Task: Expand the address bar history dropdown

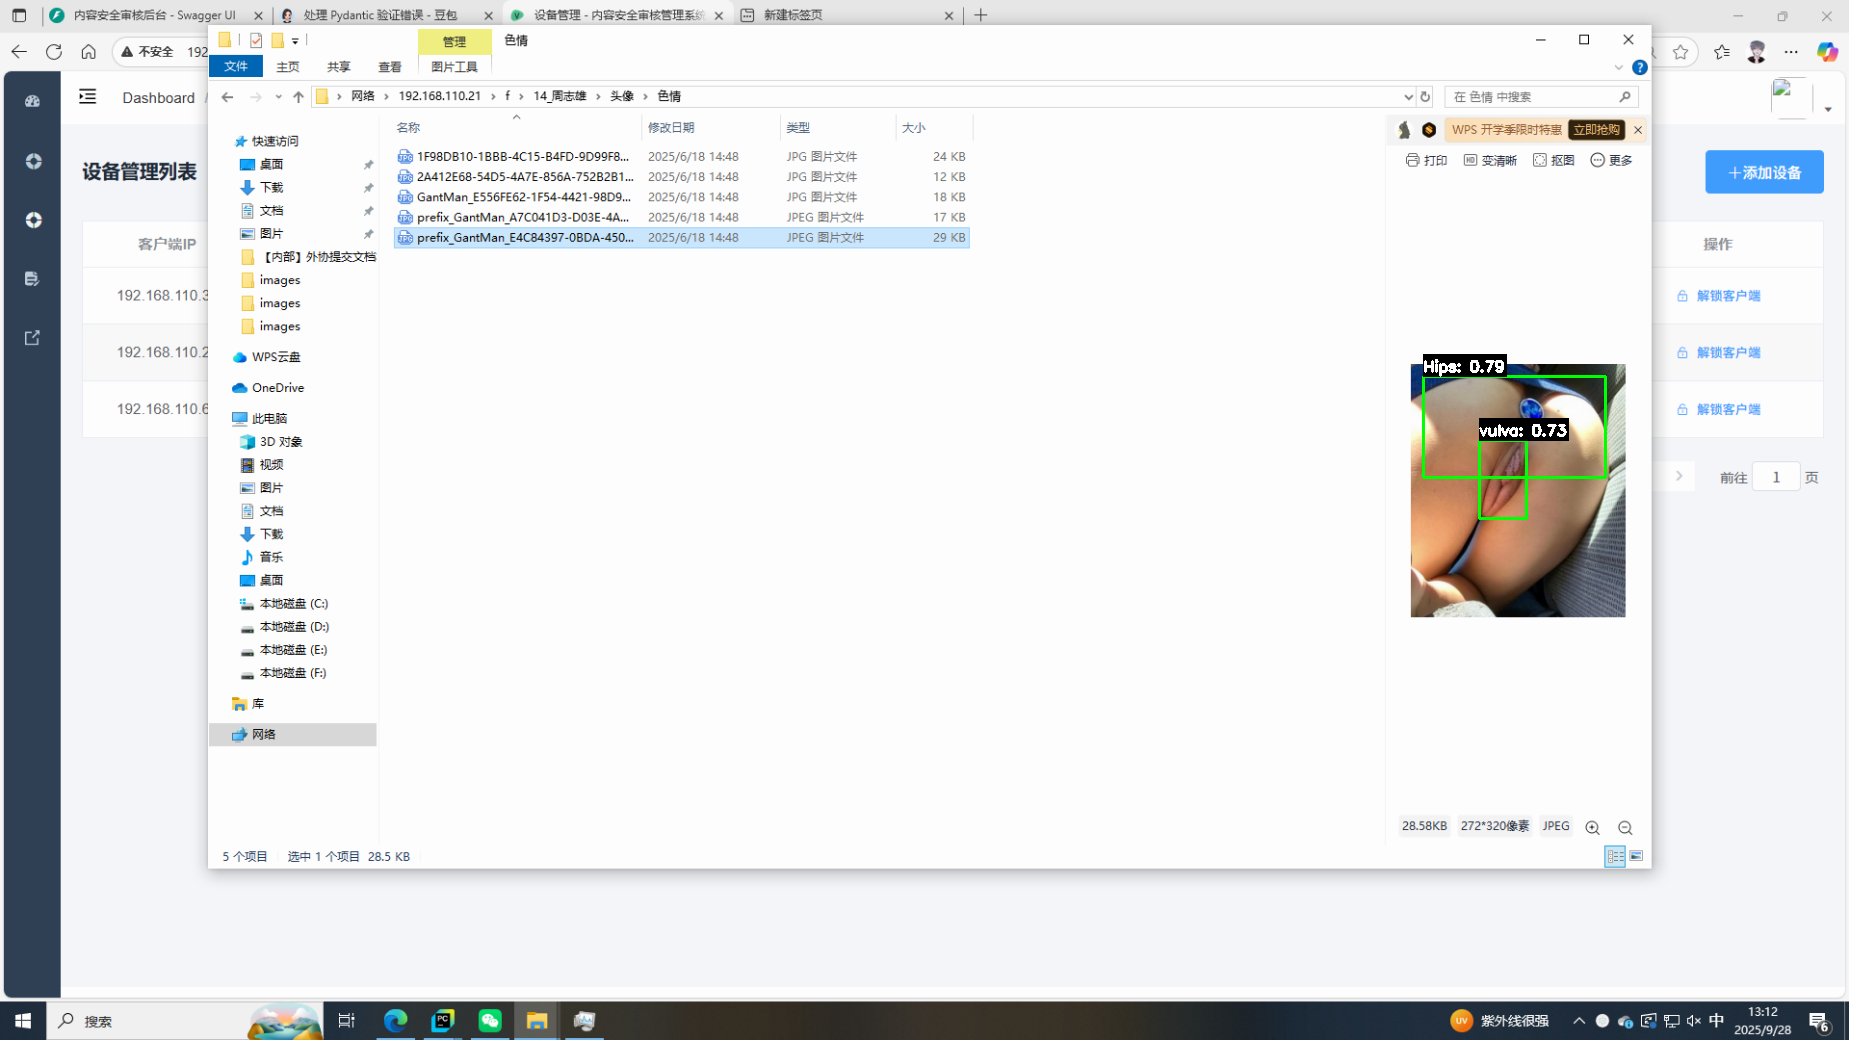Action: coord(1408,97)
